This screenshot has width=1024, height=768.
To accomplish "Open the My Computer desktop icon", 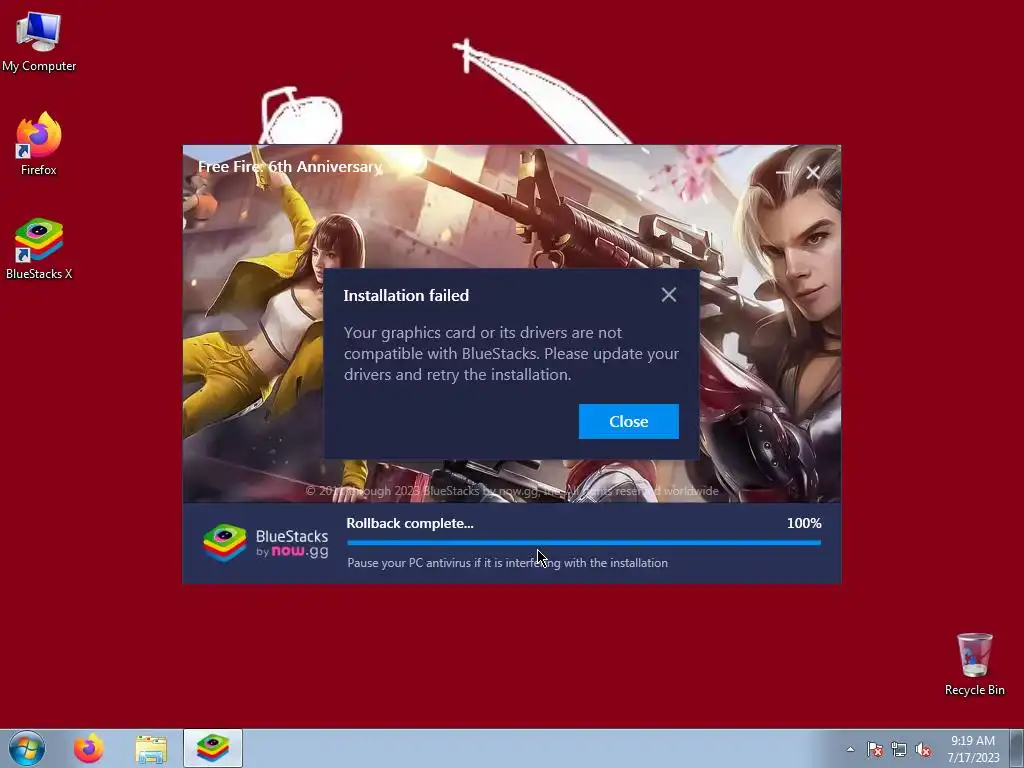I will [39, 42].
